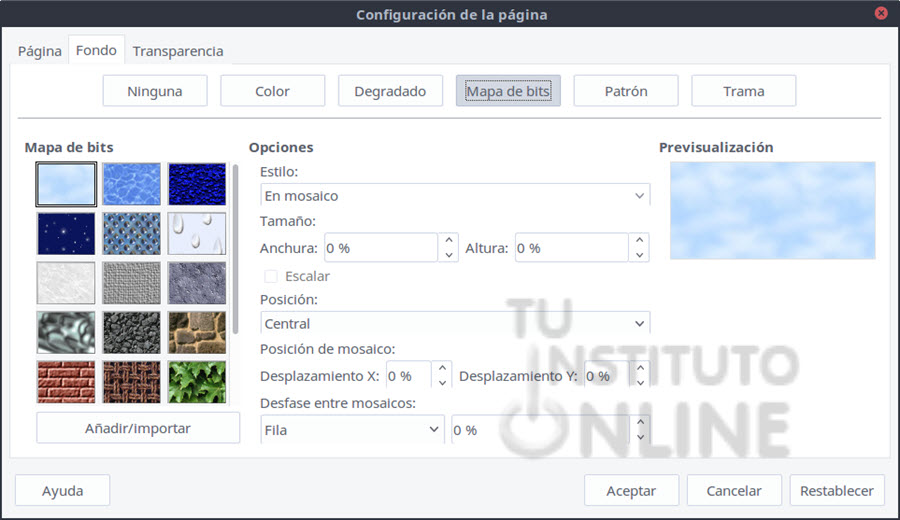900x520 pixels.
Task: Click the Desfase entre mosaicos percentage field
Action: click(541, 430)
